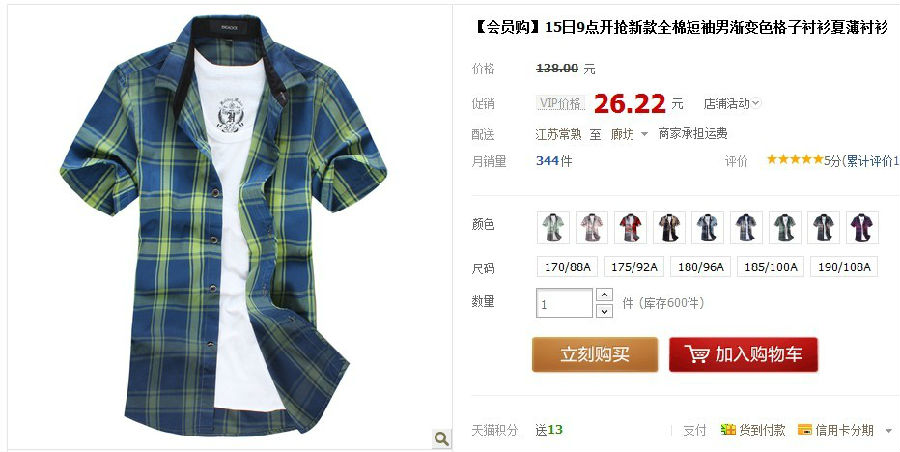Click the magnifier zoom icon on product image

pyautogui.click(x=441, y=439)
